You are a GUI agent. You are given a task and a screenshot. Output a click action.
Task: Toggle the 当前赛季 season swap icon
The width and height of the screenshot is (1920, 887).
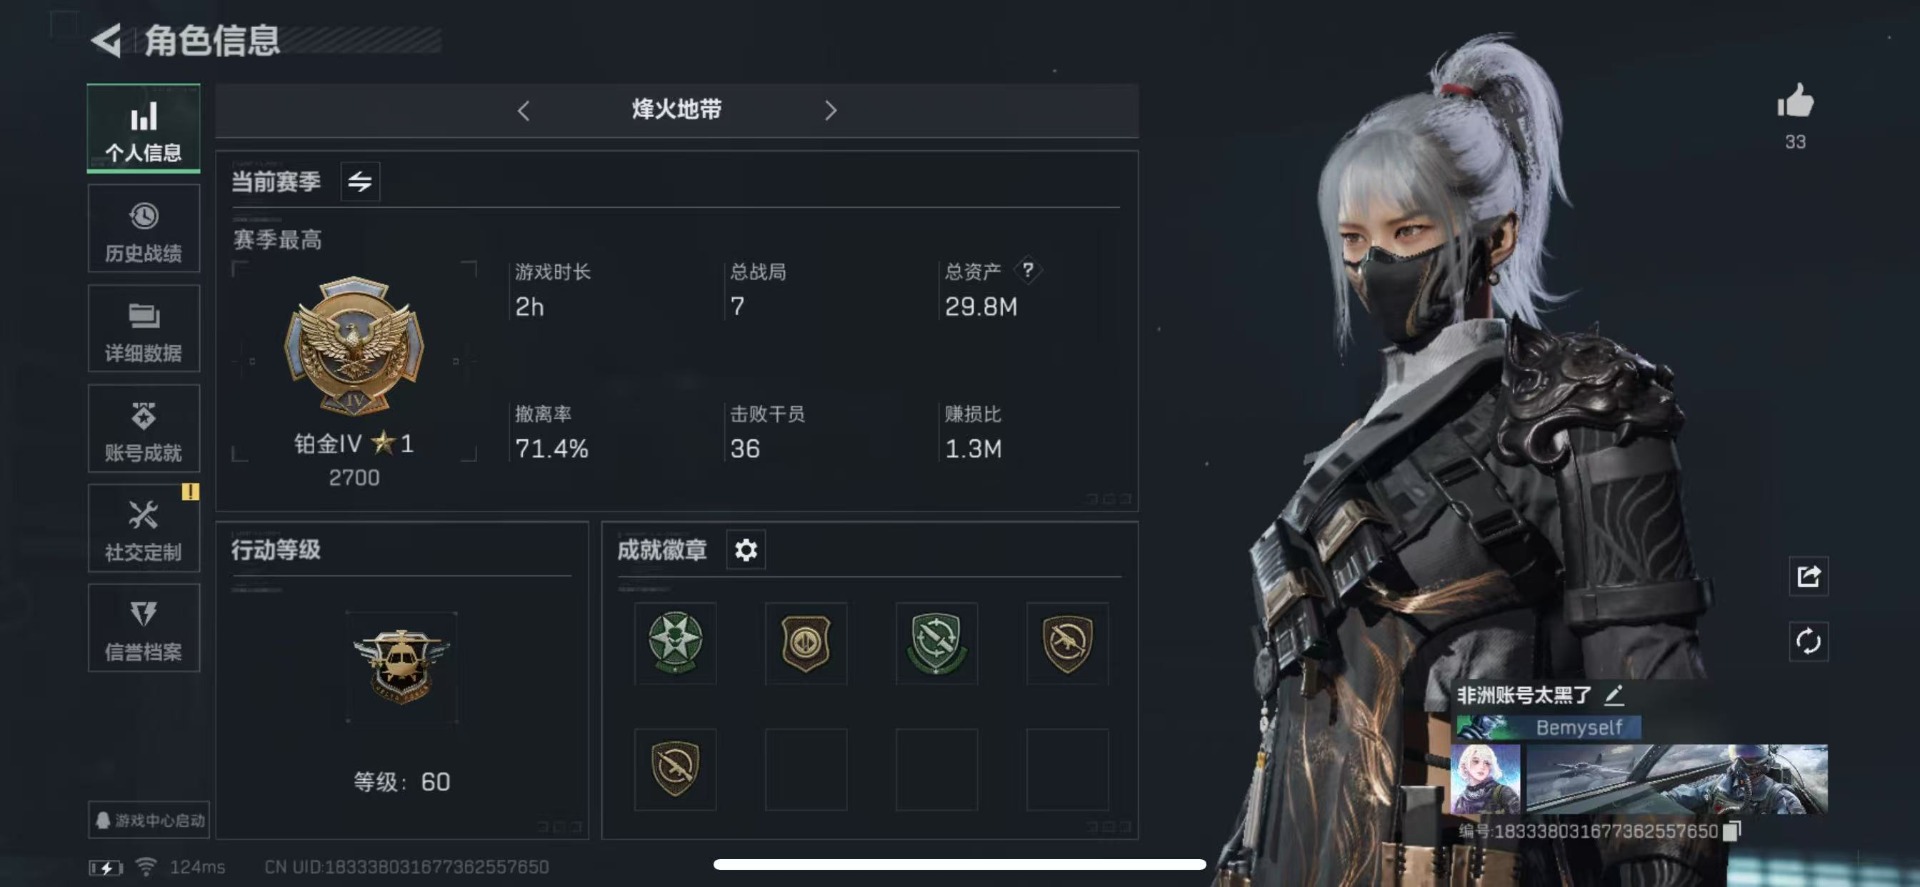(360, 181)
